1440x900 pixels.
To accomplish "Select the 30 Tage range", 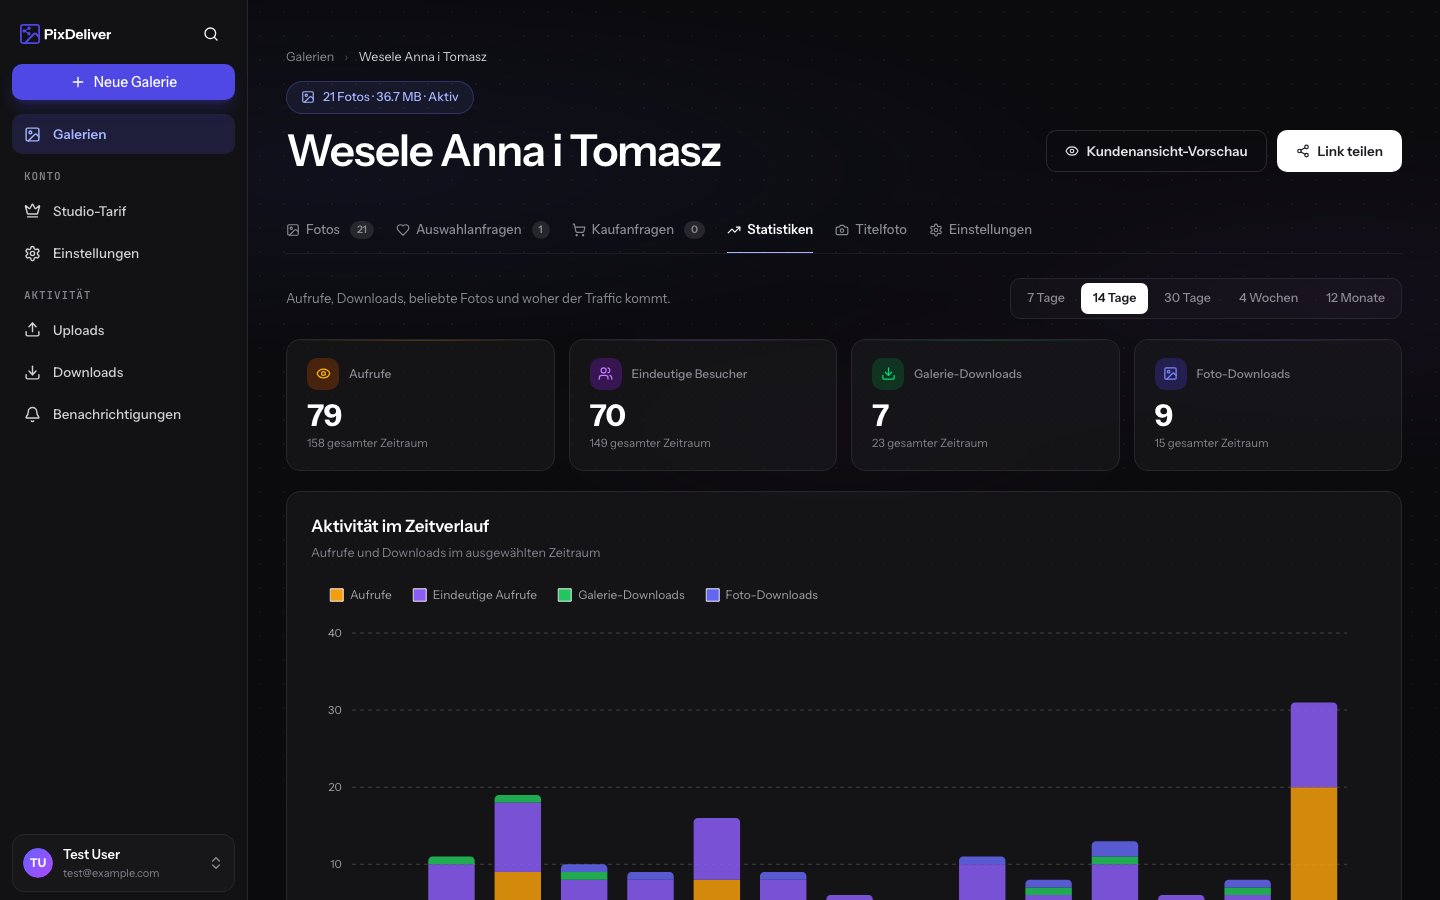I will (1187, 298).
